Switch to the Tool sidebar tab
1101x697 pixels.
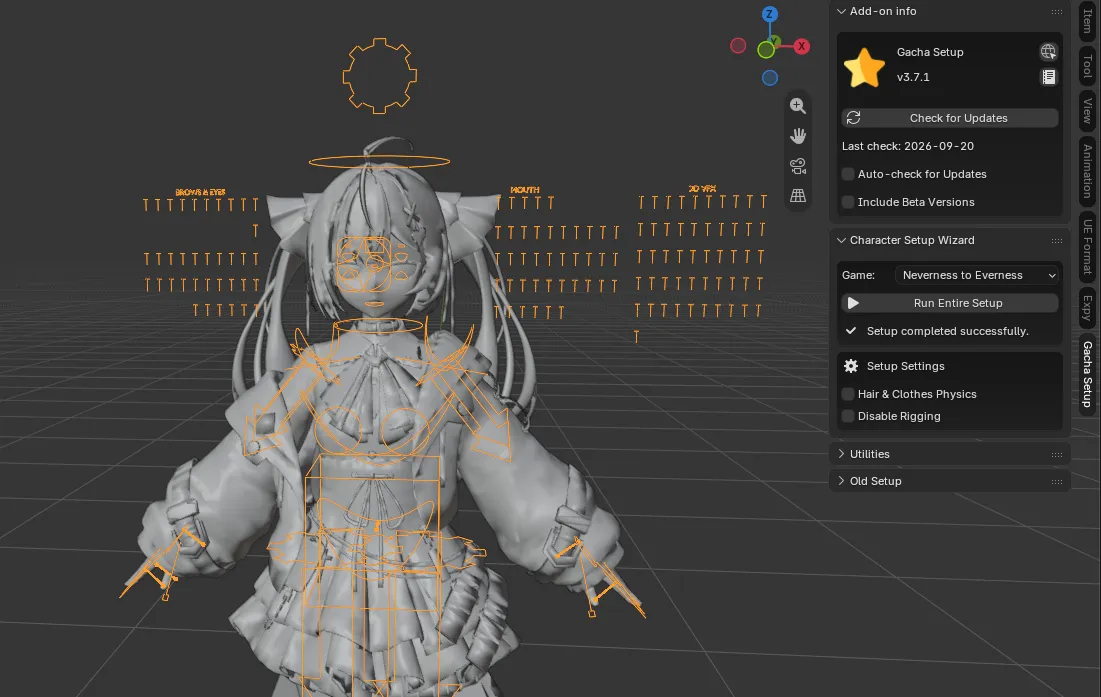1087,66
